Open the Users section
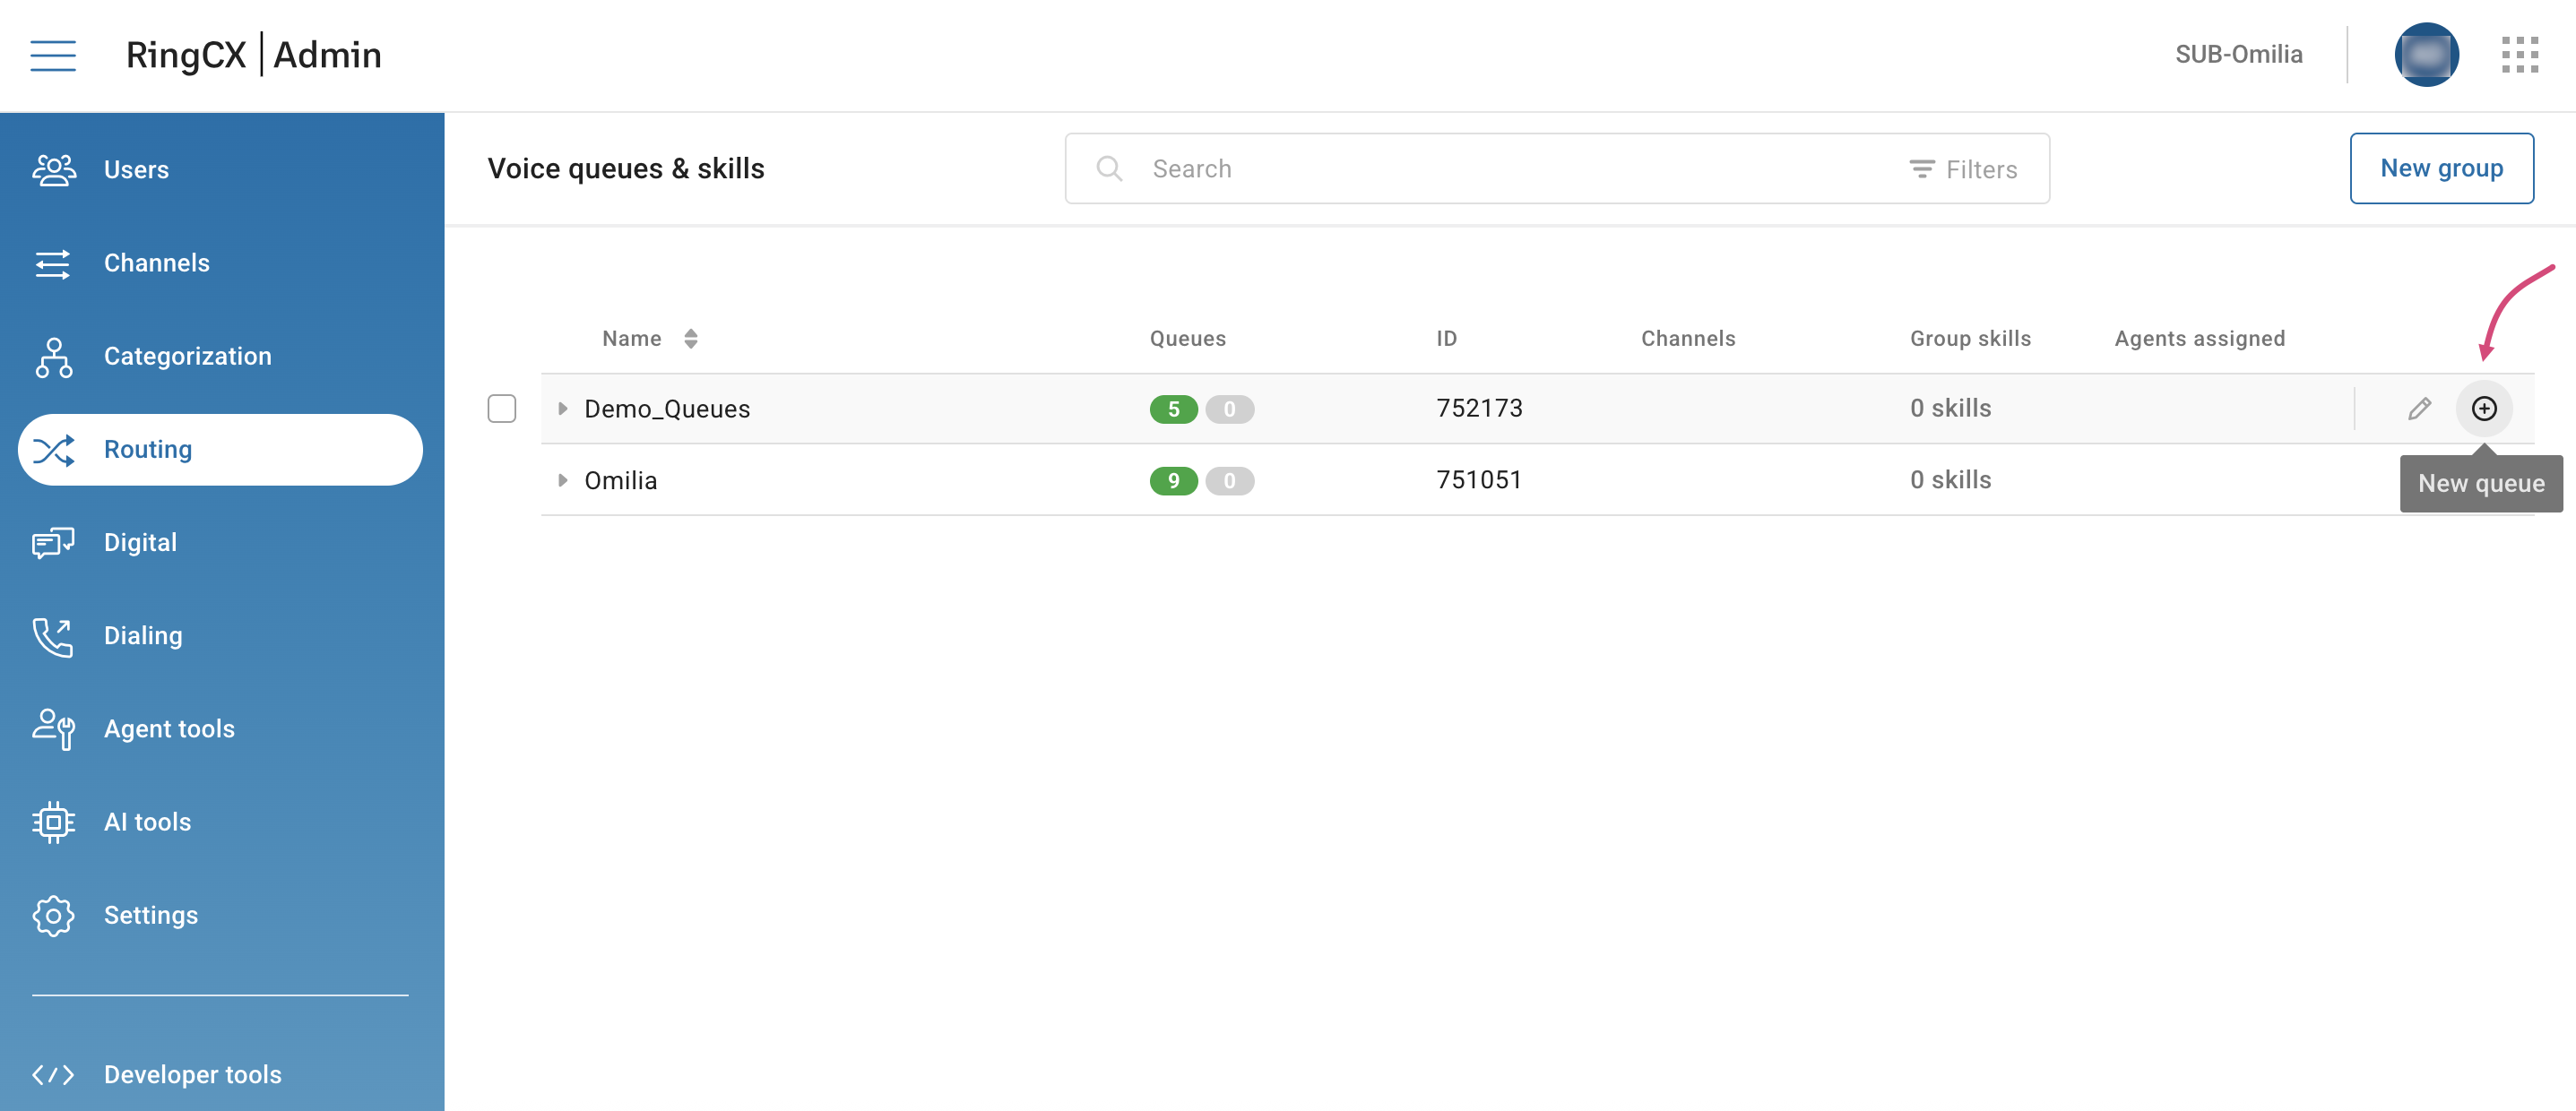 [136, 169]
